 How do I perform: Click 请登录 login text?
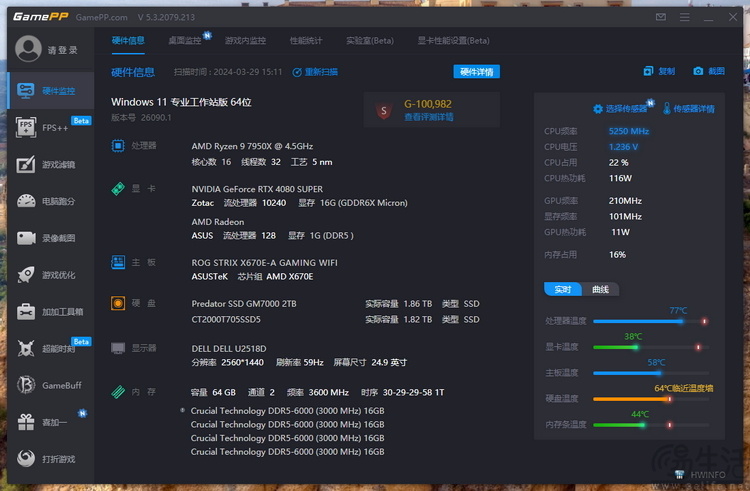coord(63,50)
